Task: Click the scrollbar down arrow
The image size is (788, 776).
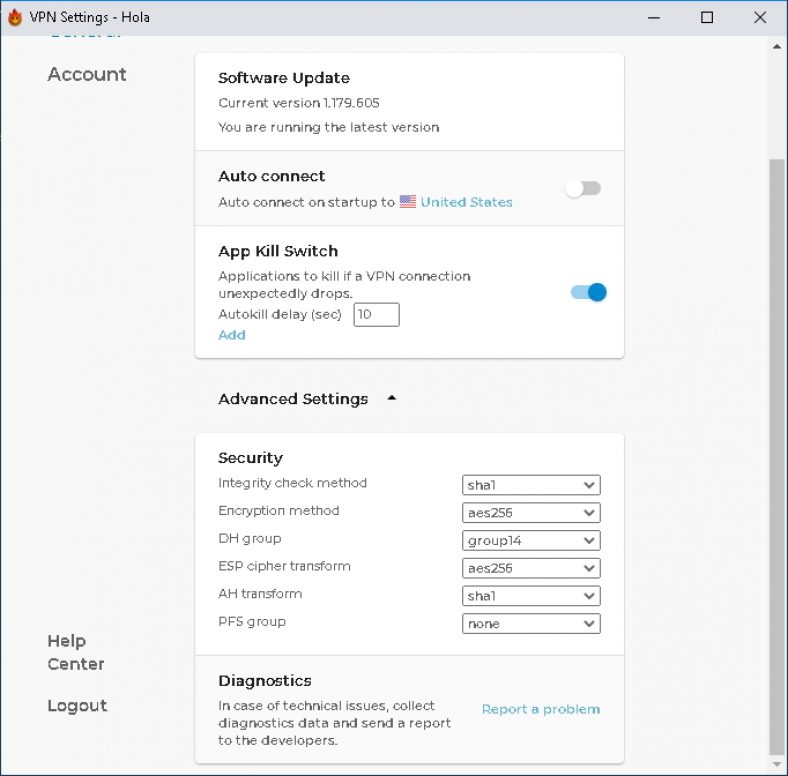Action: coord(777,764)
